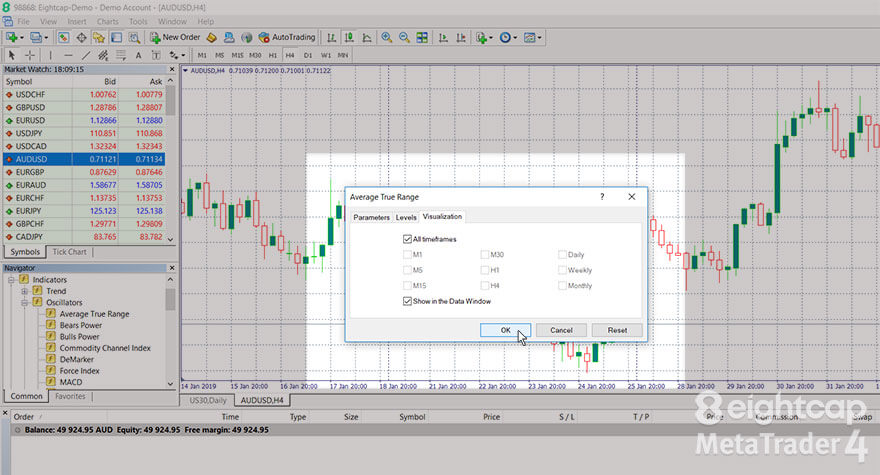Switch to the Parameters tab

(x=371, y=217)
